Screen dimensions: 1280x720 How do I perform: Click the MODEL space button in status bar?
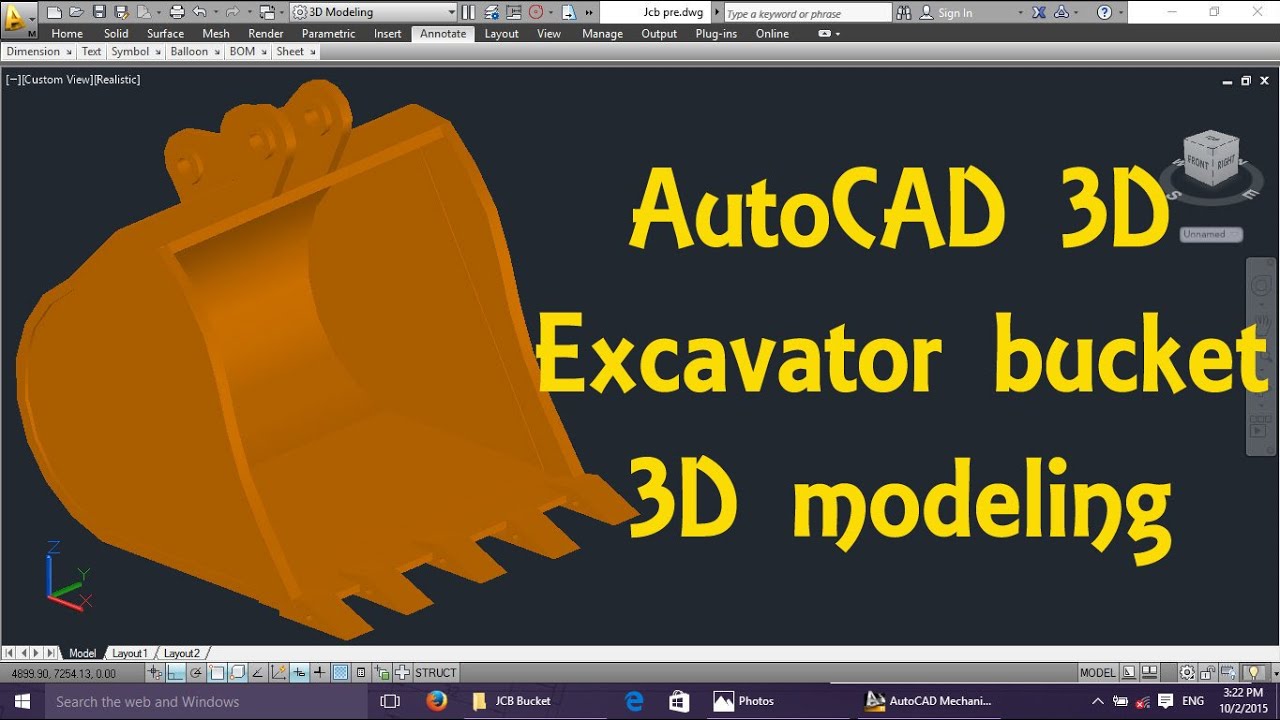coord(1097,673)
